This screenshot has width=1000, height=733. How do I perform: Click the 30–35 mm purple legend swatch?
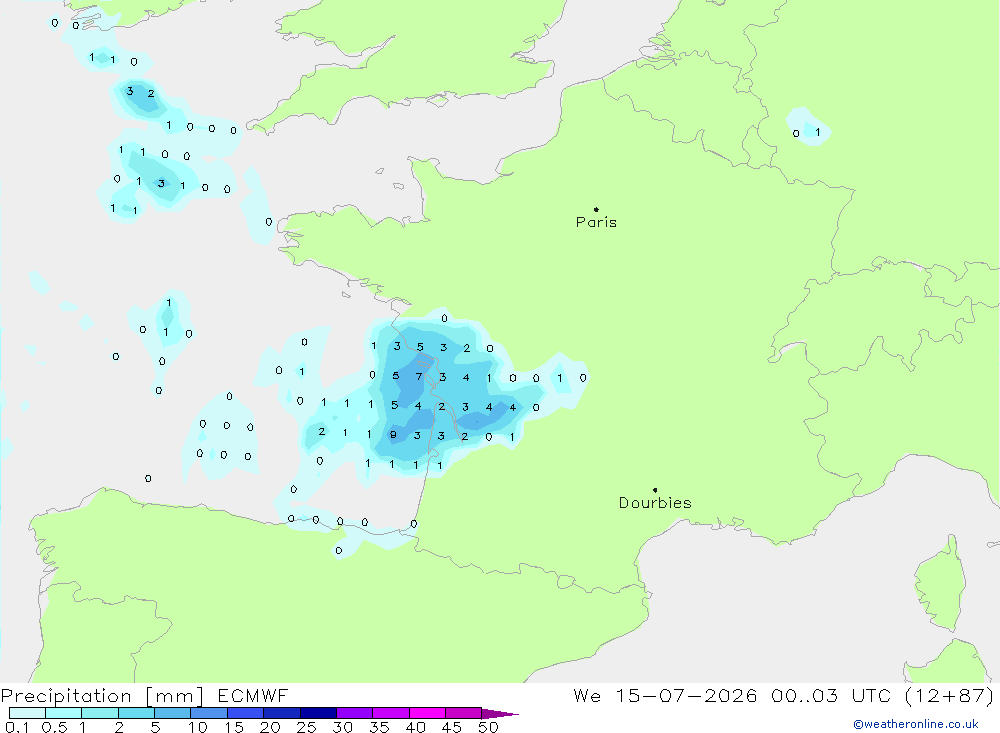click(x=354, y=713)
